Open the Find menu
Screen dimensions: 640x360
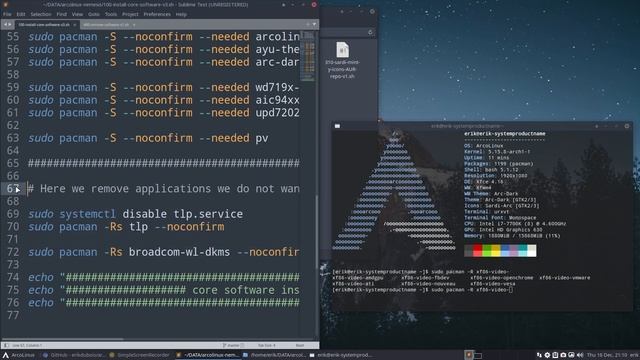pos(62,14)
